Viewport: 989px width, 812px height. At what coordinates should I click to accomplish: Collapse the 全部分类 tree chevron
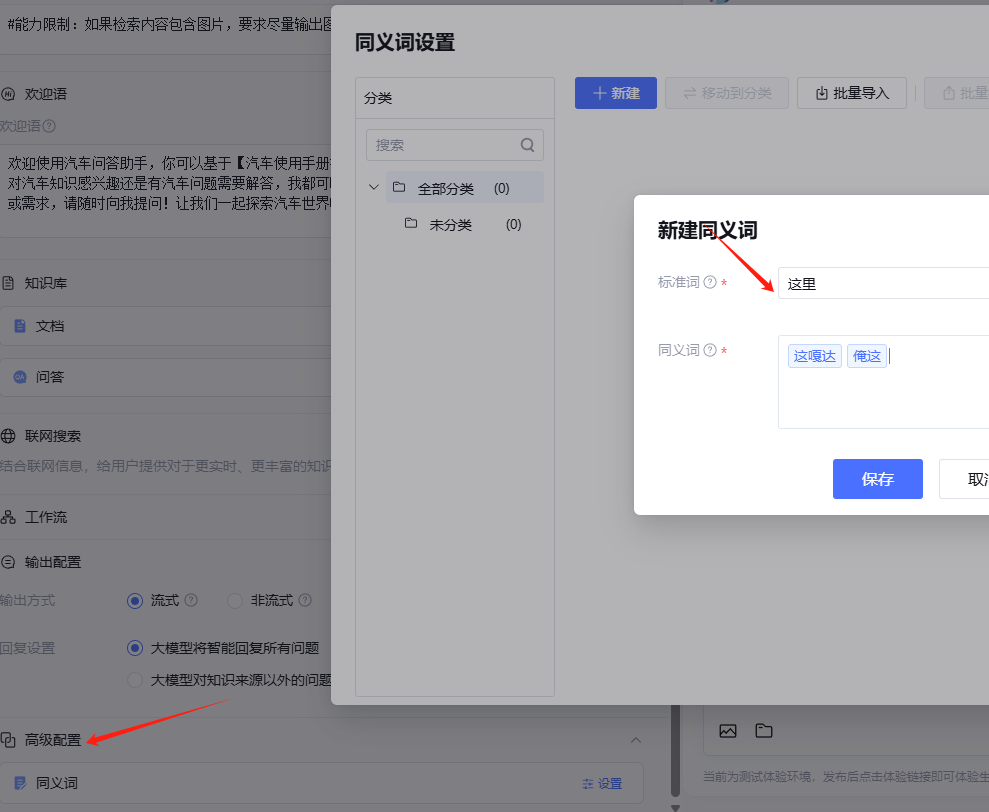click(373, 187)
